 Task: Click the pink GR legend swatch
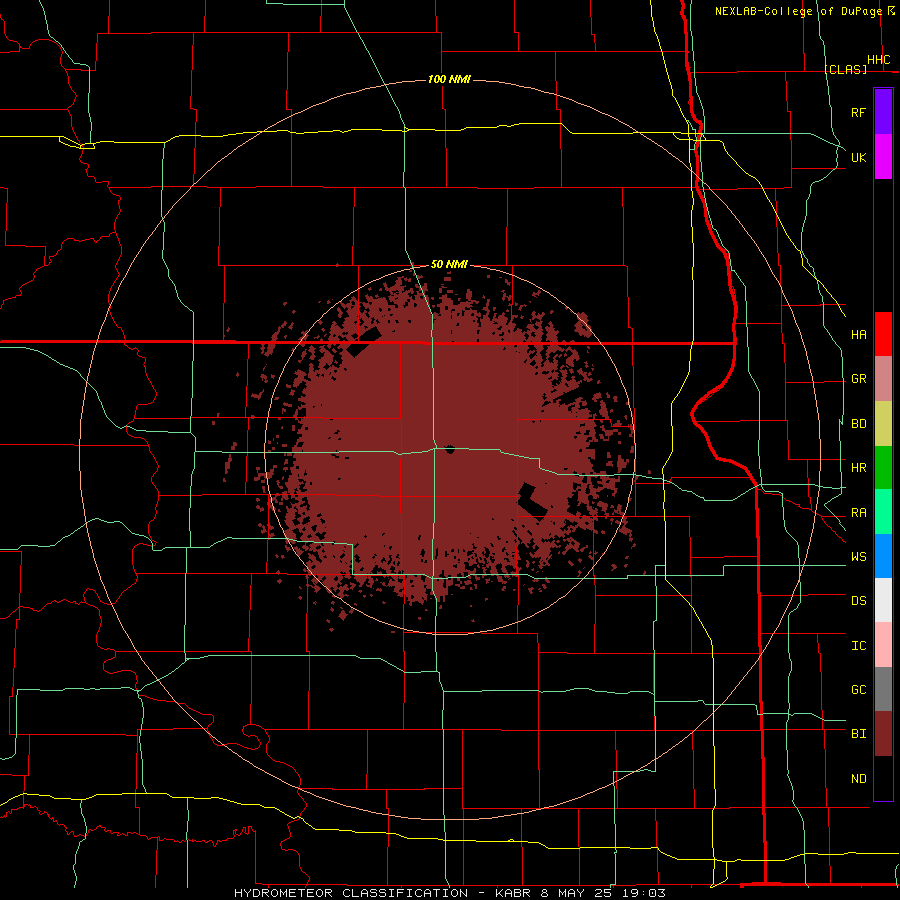pos(883,379)
